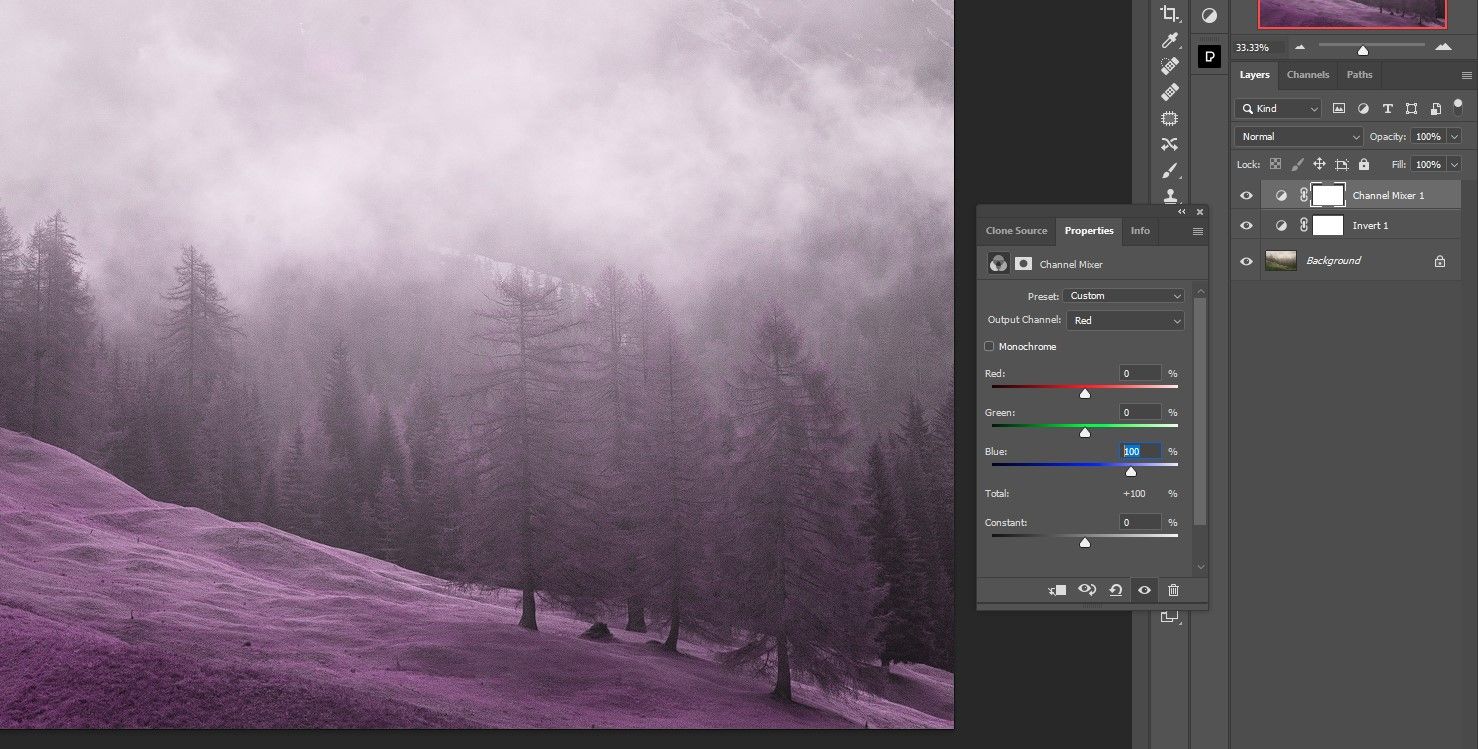Open the Opacity slider dropdown arrow

click(1454, 136)
